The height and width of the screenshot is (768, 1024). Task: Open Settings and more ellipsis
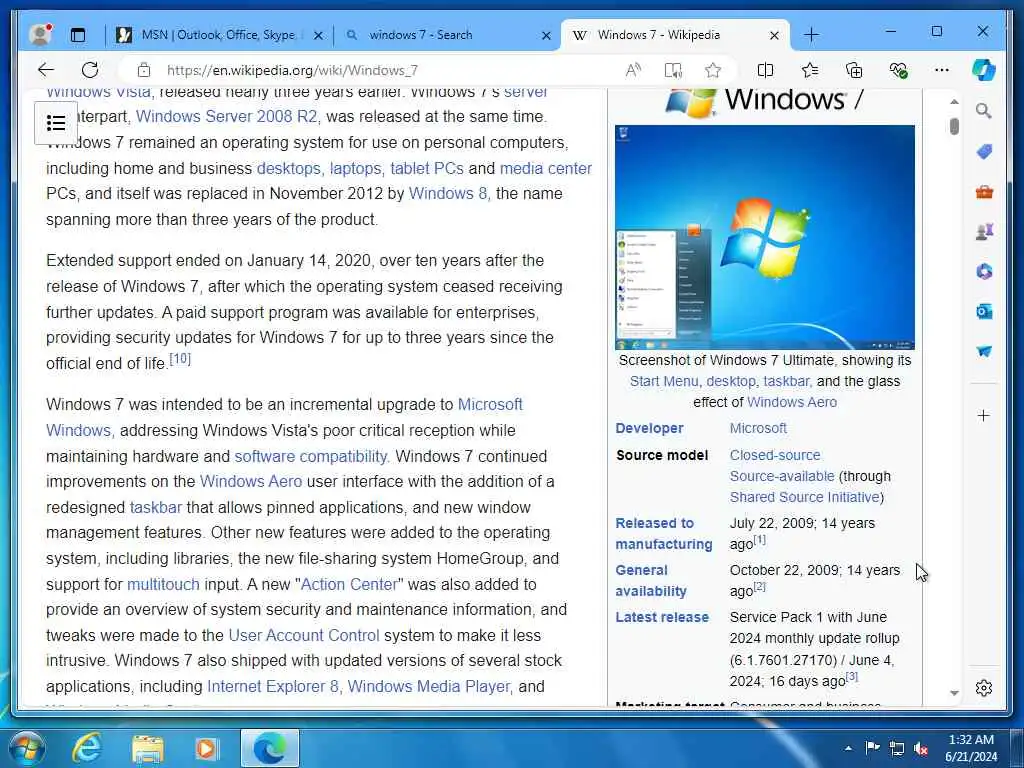point(941,70)
